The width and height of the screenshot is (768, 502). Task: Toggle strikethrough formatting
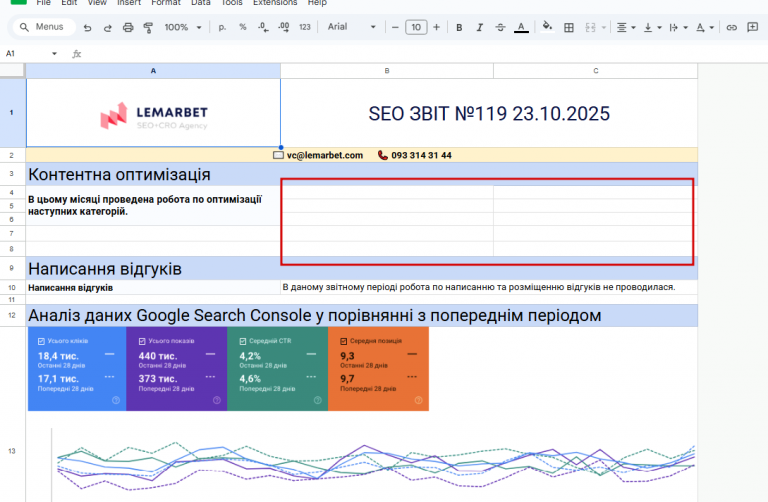pos(500,27)
